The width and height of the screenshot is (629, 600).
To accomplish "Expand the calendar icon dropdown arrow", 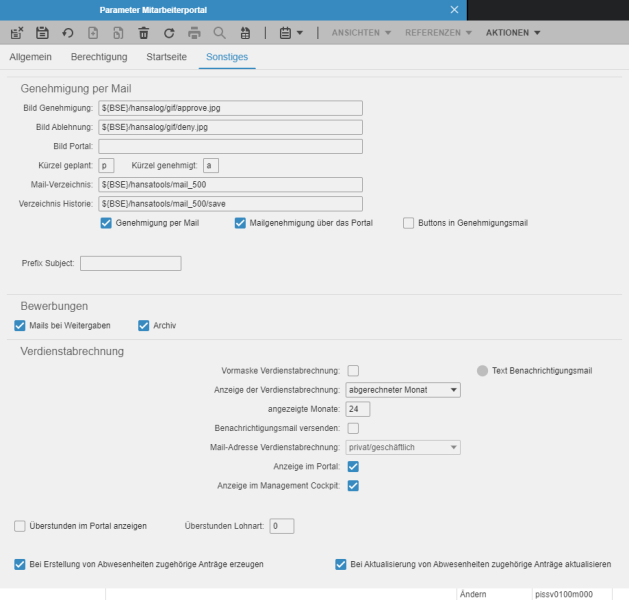I will (x=300, y=33).
